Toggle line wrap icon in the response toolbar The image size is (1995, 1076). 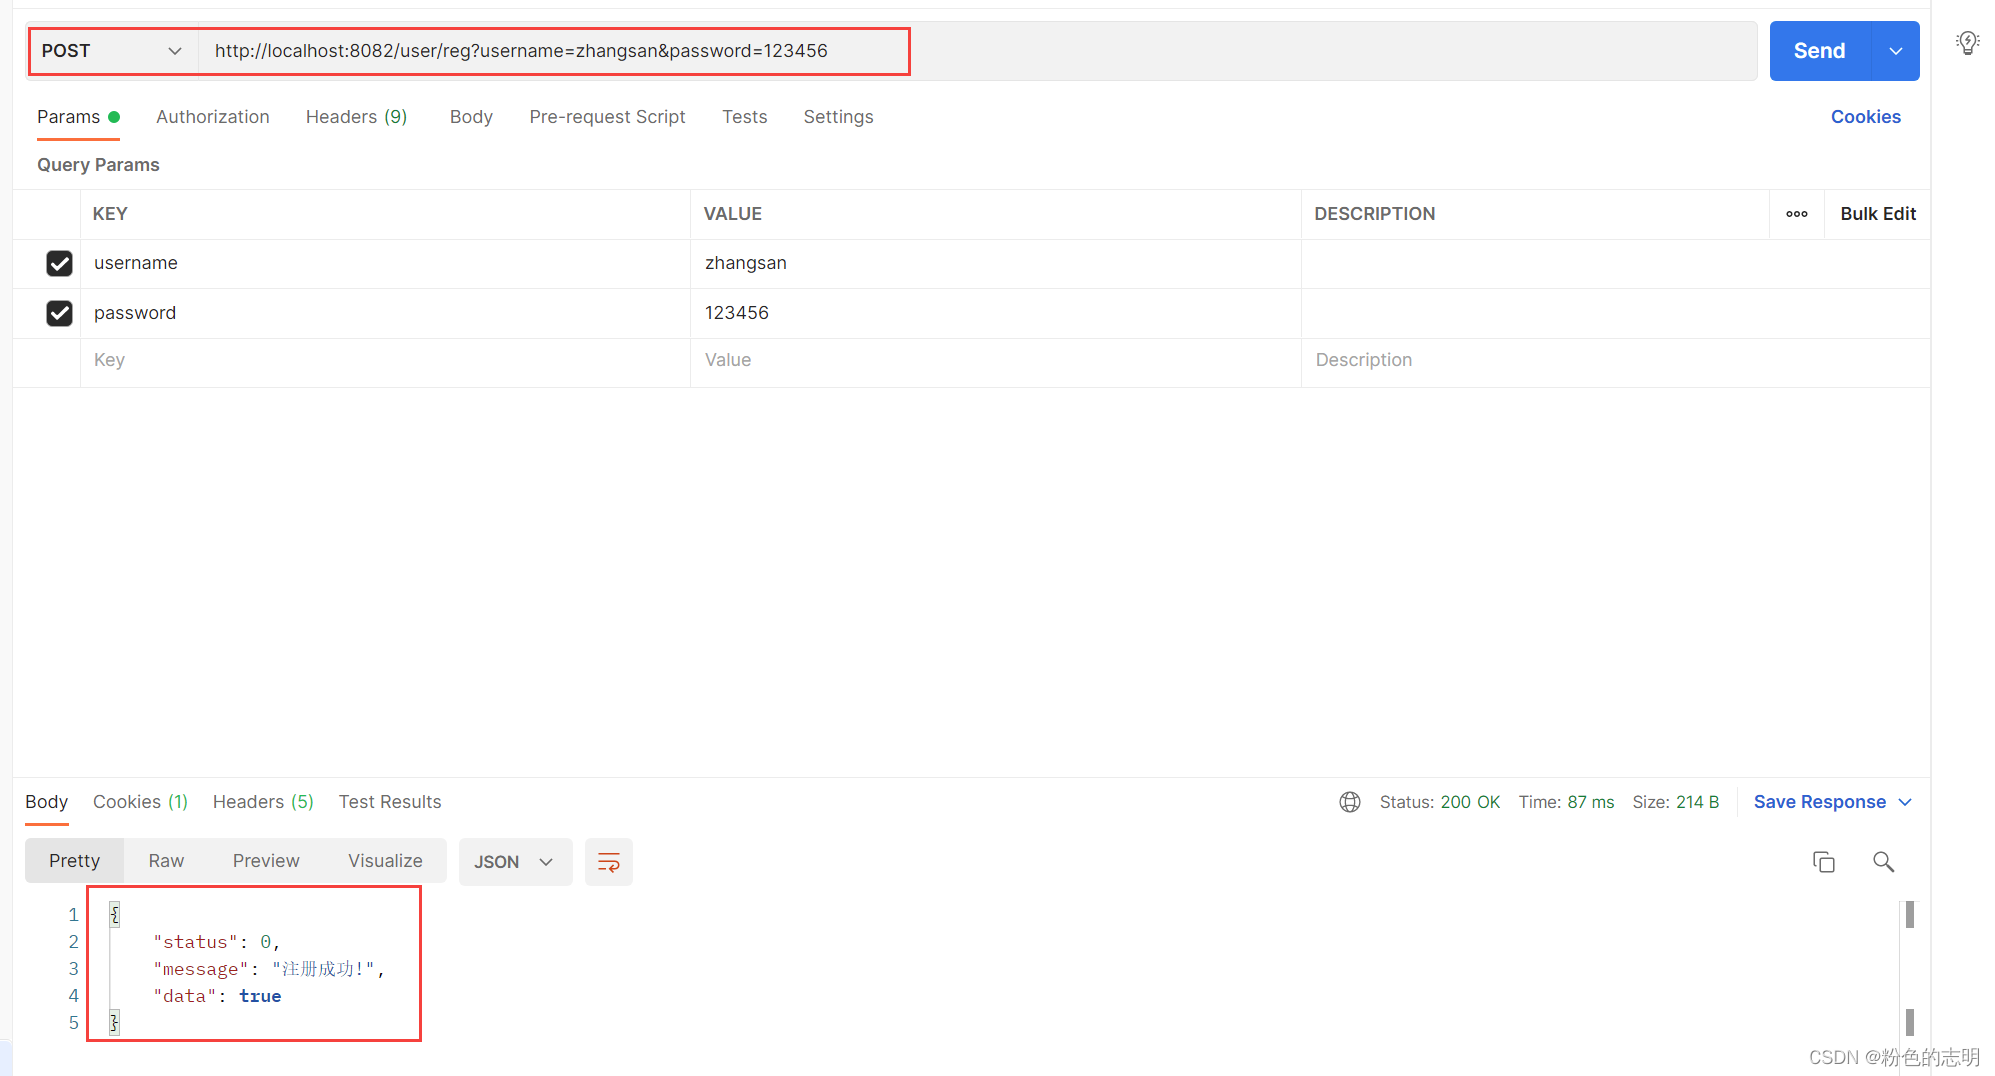[608, 862]
